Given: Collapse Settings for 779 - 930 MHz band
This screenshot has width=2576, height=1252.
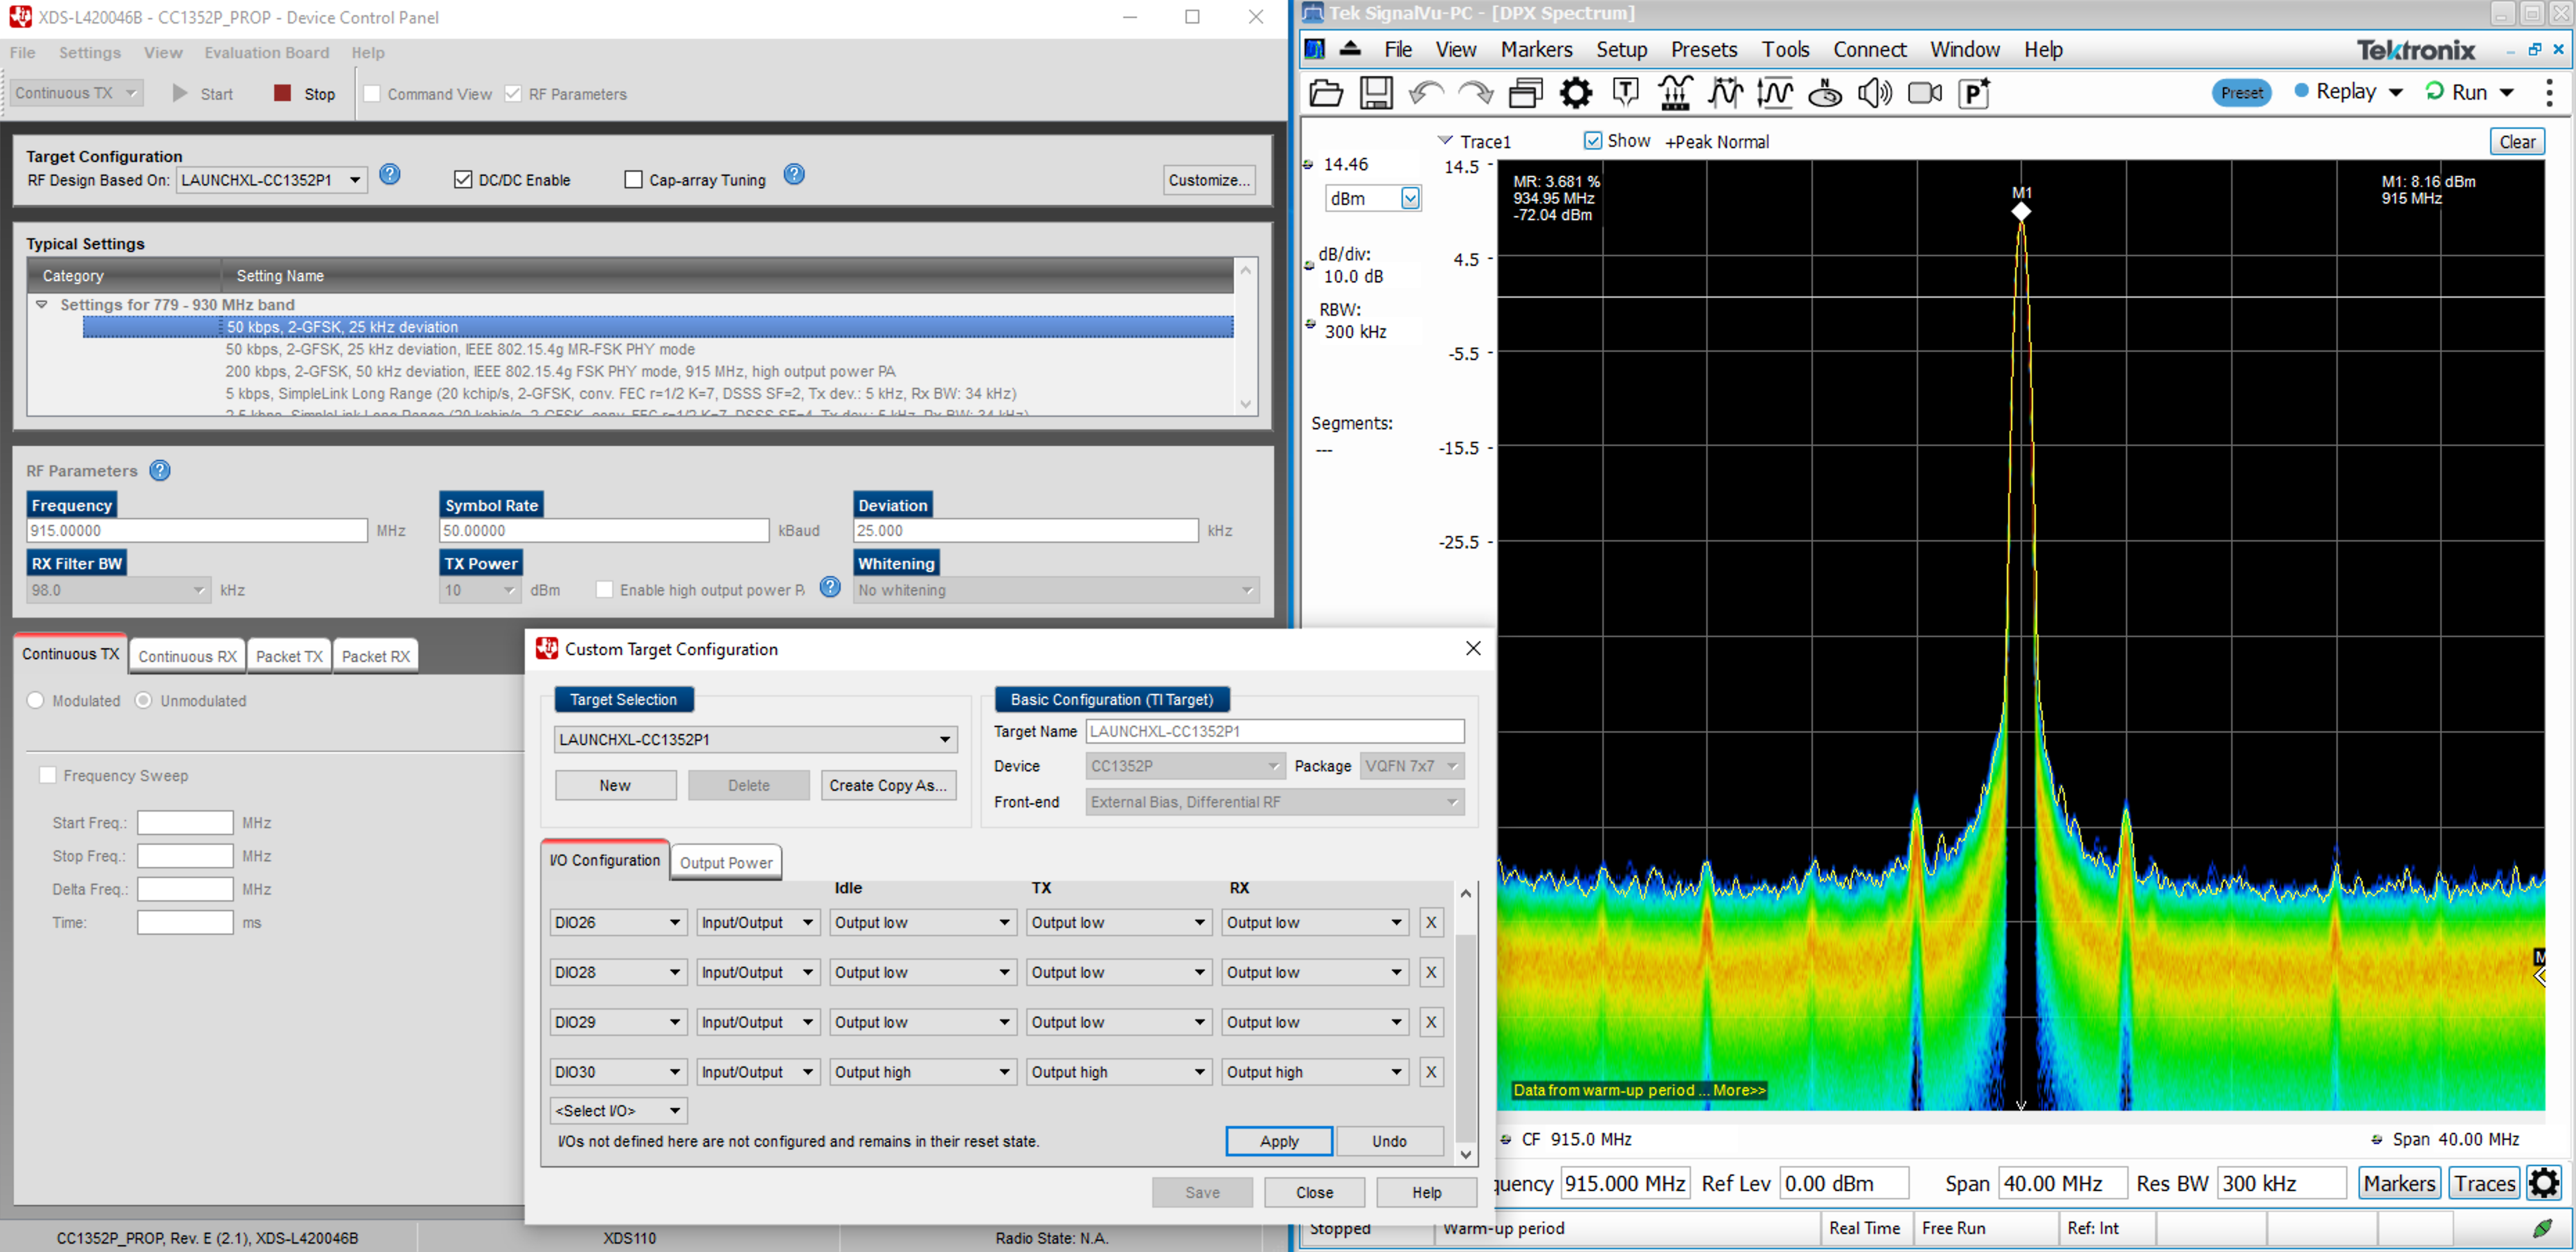Looking at the screenshot, I should [42, 304].
